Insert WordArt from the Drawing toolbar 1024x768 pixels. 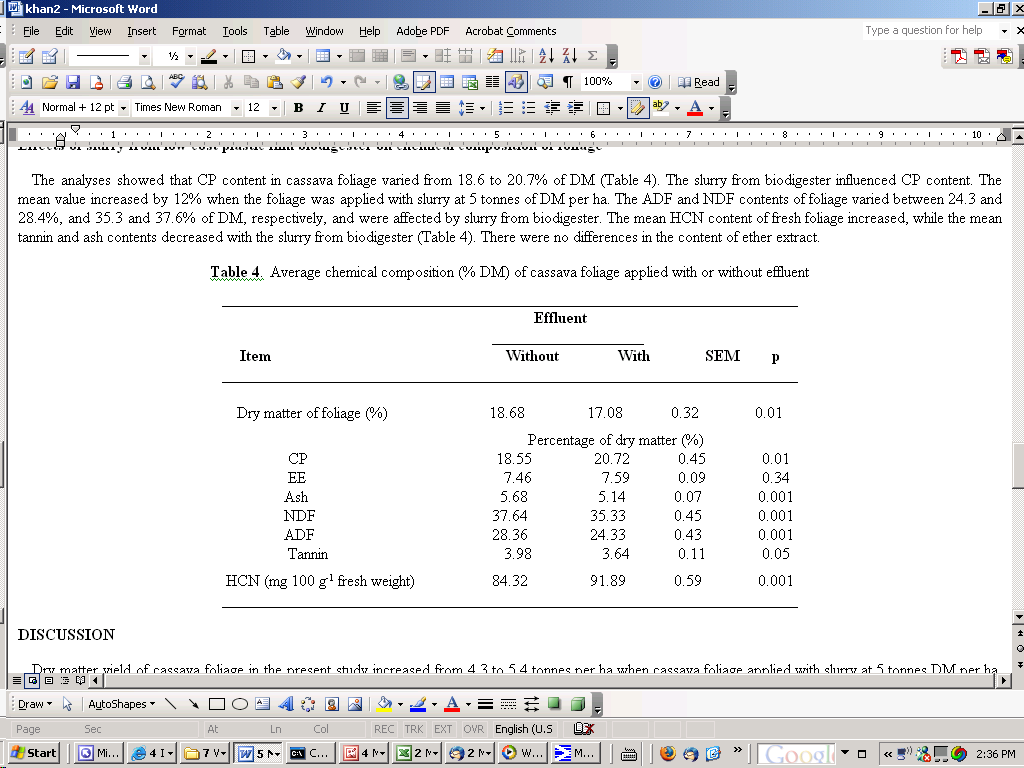[x=285, y=704]
